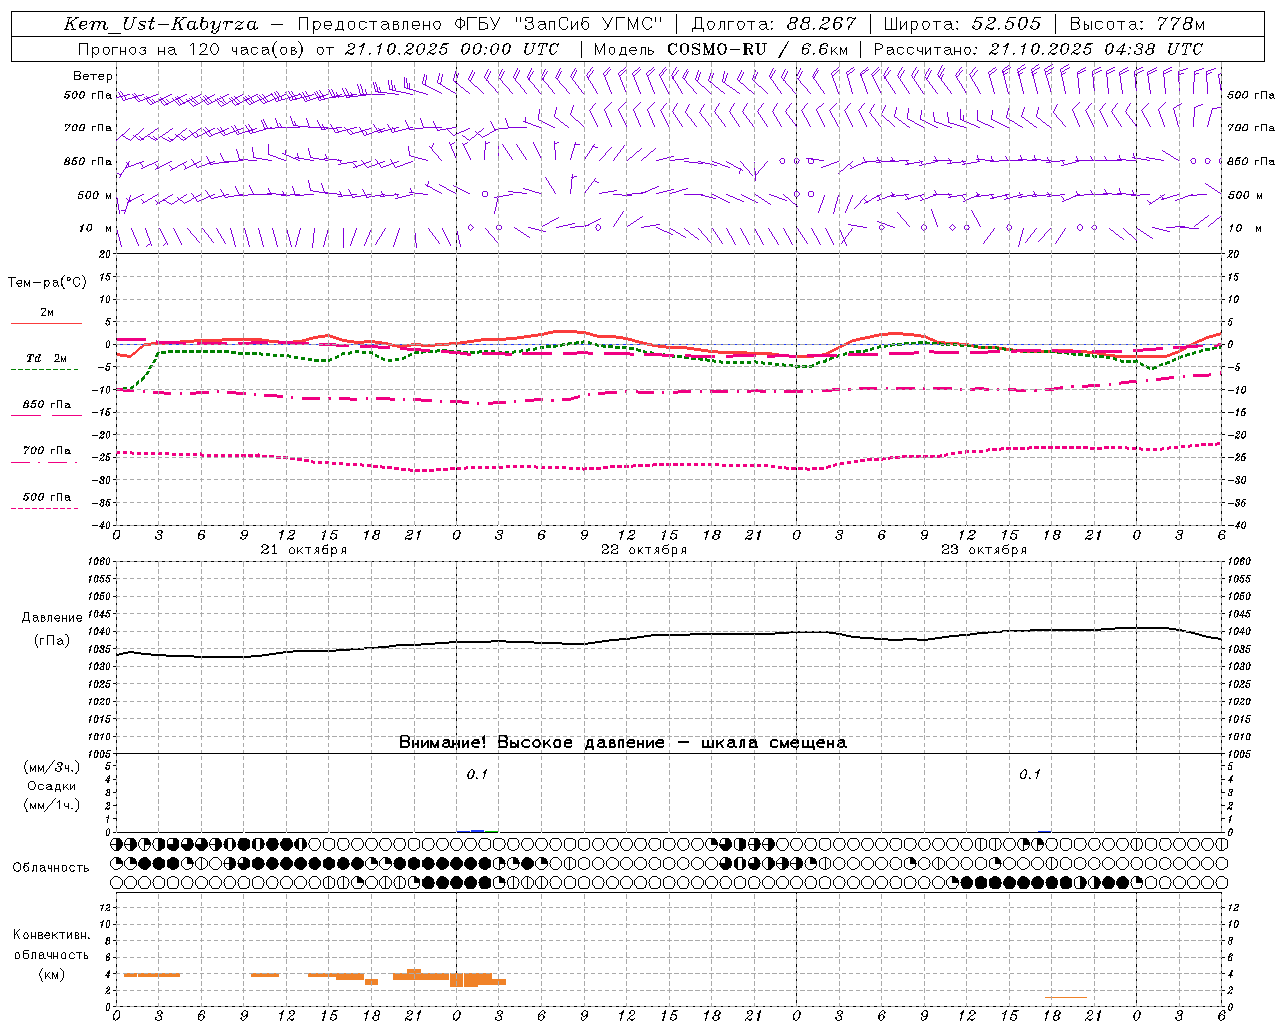Click the warning 'Внимание! Высокое давление – шкала смещена'
The image size is (1280, 1024).
point(623,743)
